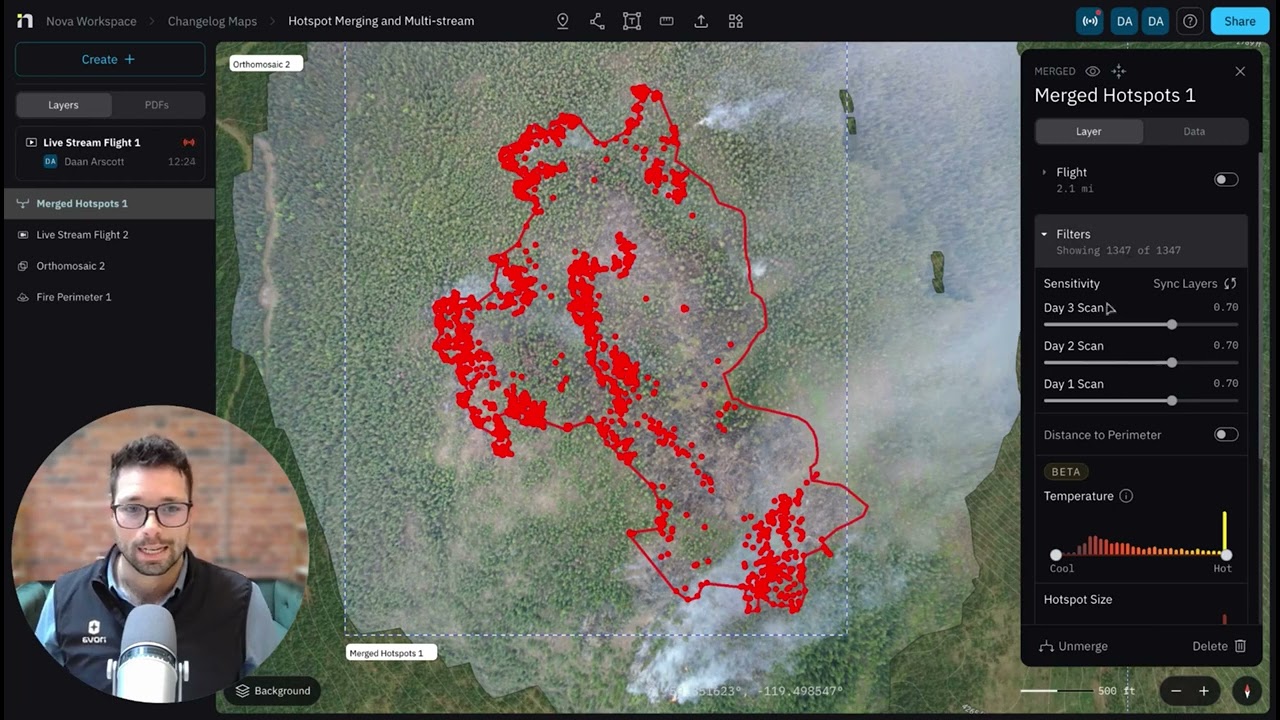1280x720 pixels.
Task: Click the Live Stream Flight 1 play icon
Action: [31, 142]
